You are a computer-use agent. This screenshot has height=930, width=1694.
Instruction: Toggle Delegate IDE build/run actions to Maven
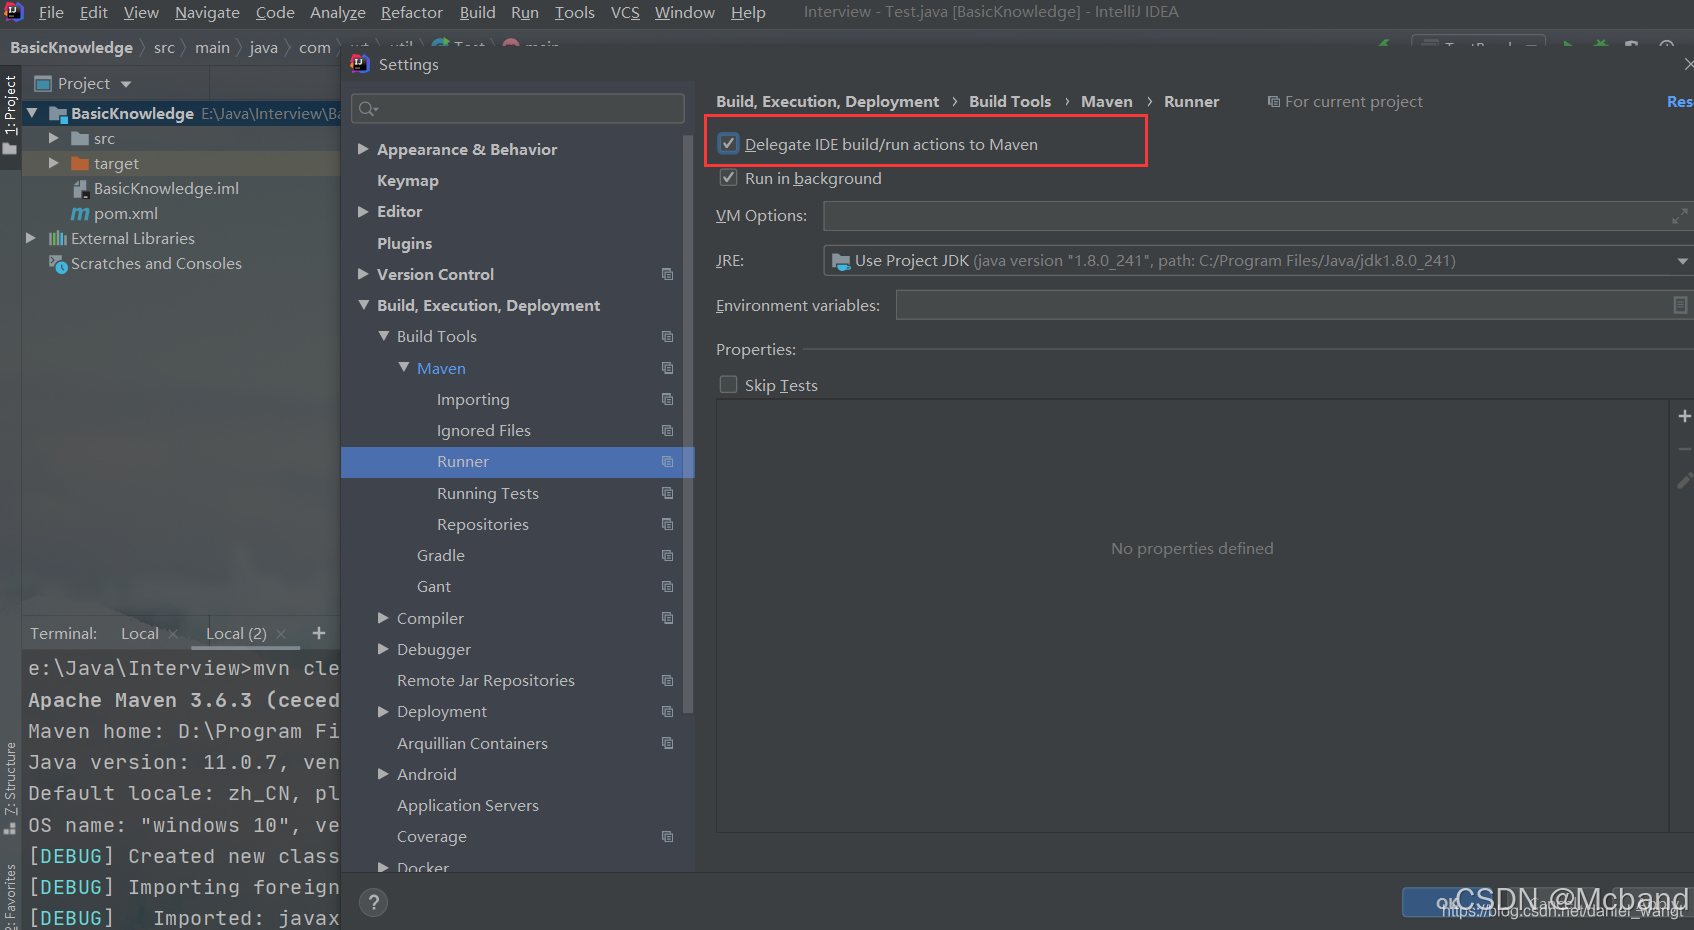coord(729,144)
